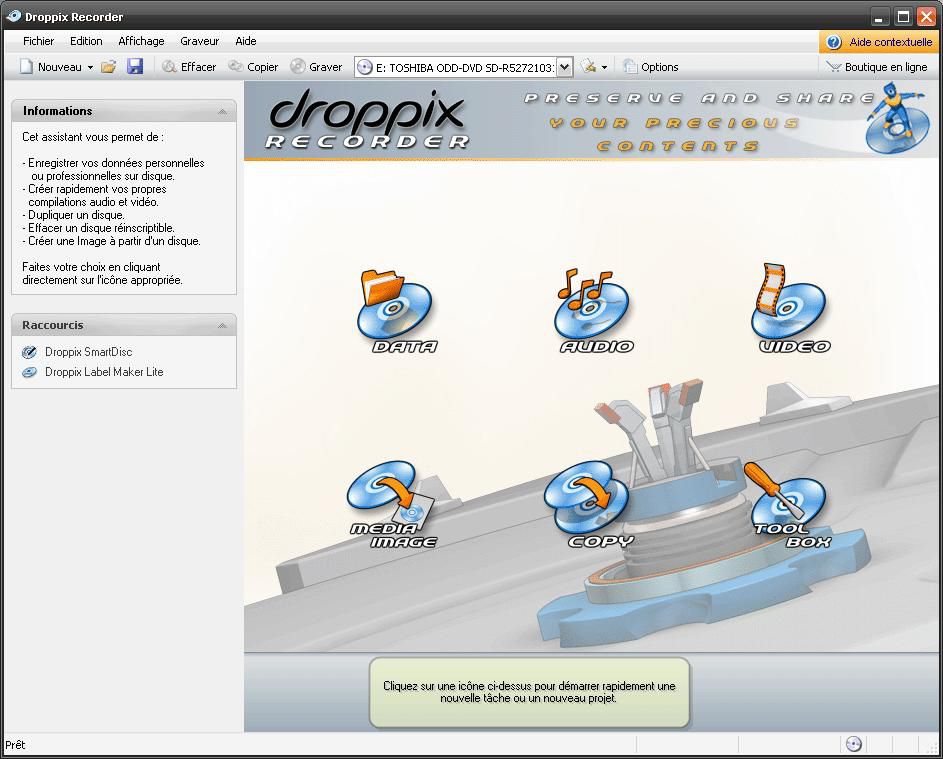The height and width of the screenshot is (759, 943).
Task: Start a DATA disc project
Action: click(396, 312)
